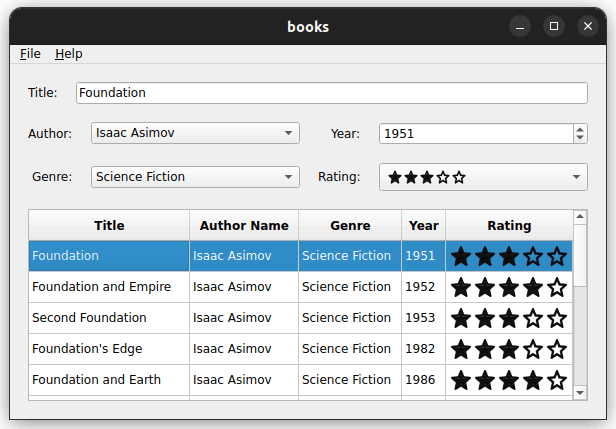Expand the Genre combo box
Image resolution: width=616 pixels, height=429 pixels.
195,177
